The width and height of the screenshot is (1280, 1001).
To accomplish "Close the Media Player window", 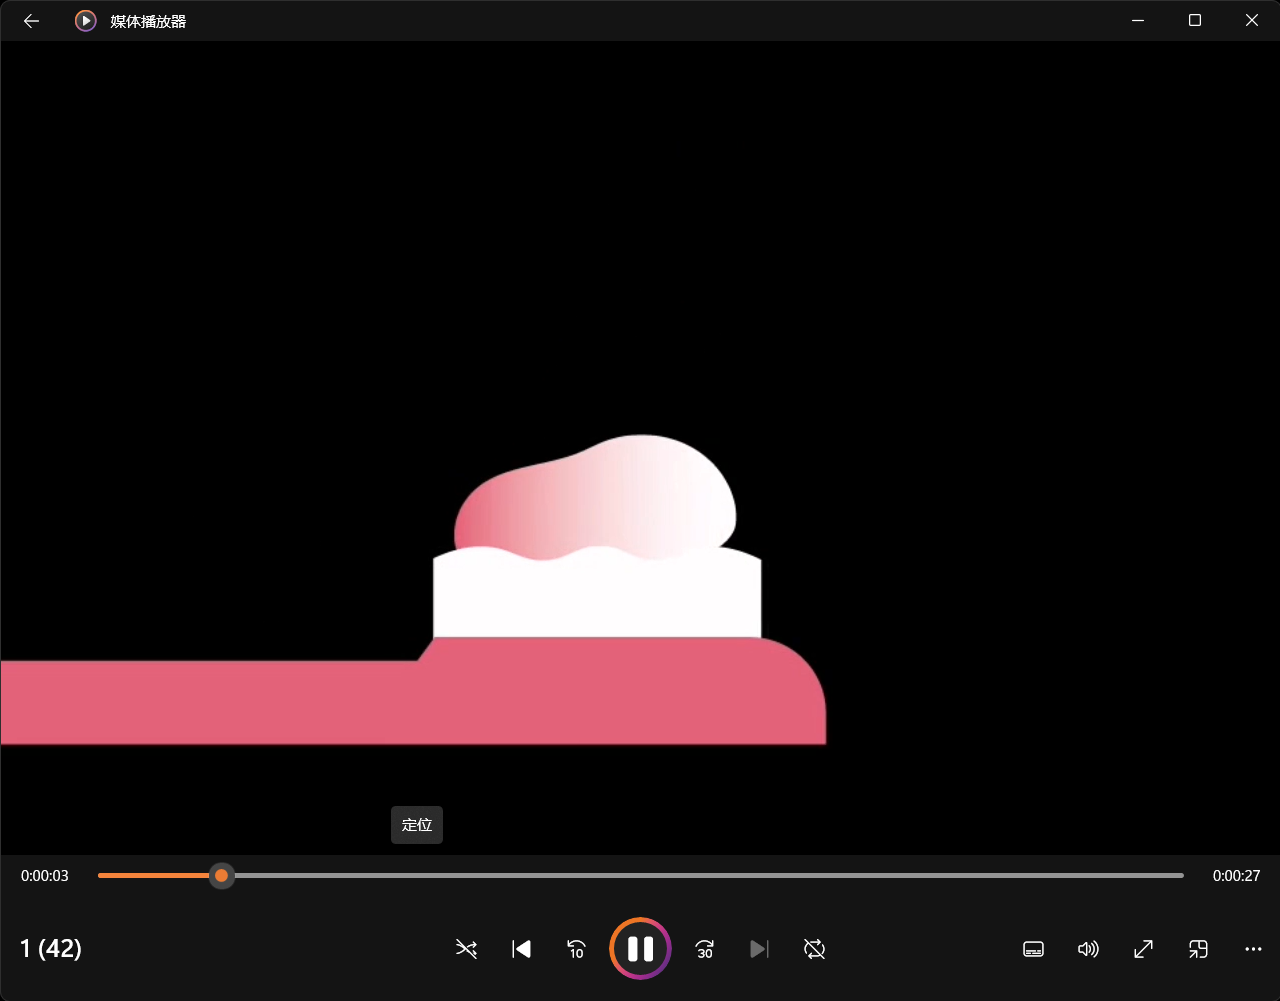I will (x=1251, y=20).
